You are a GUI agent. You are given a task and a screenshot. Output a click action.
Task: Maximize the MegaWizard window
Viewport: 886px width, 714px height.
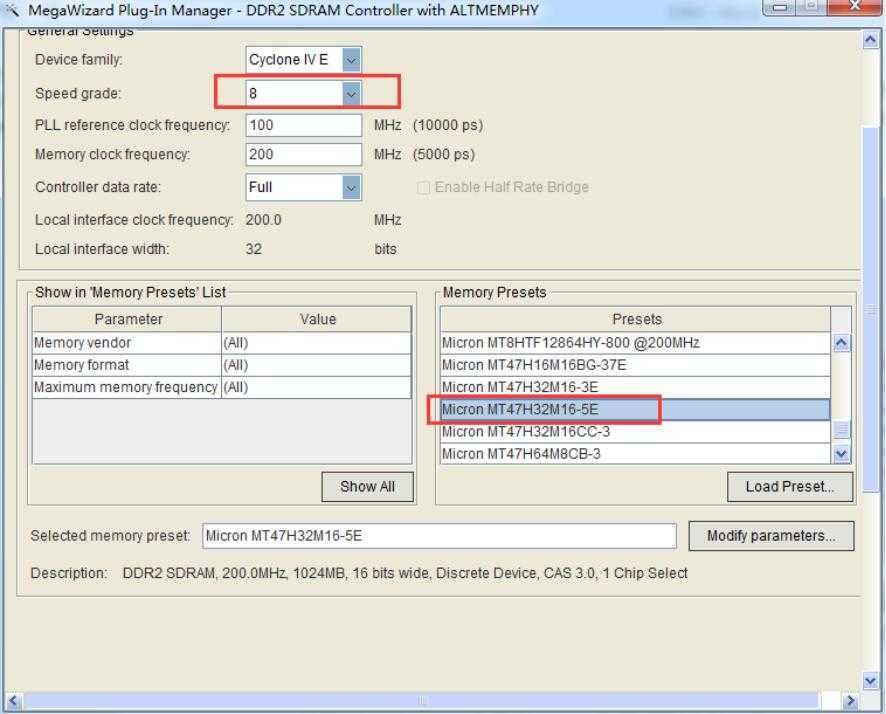[812, 7]
